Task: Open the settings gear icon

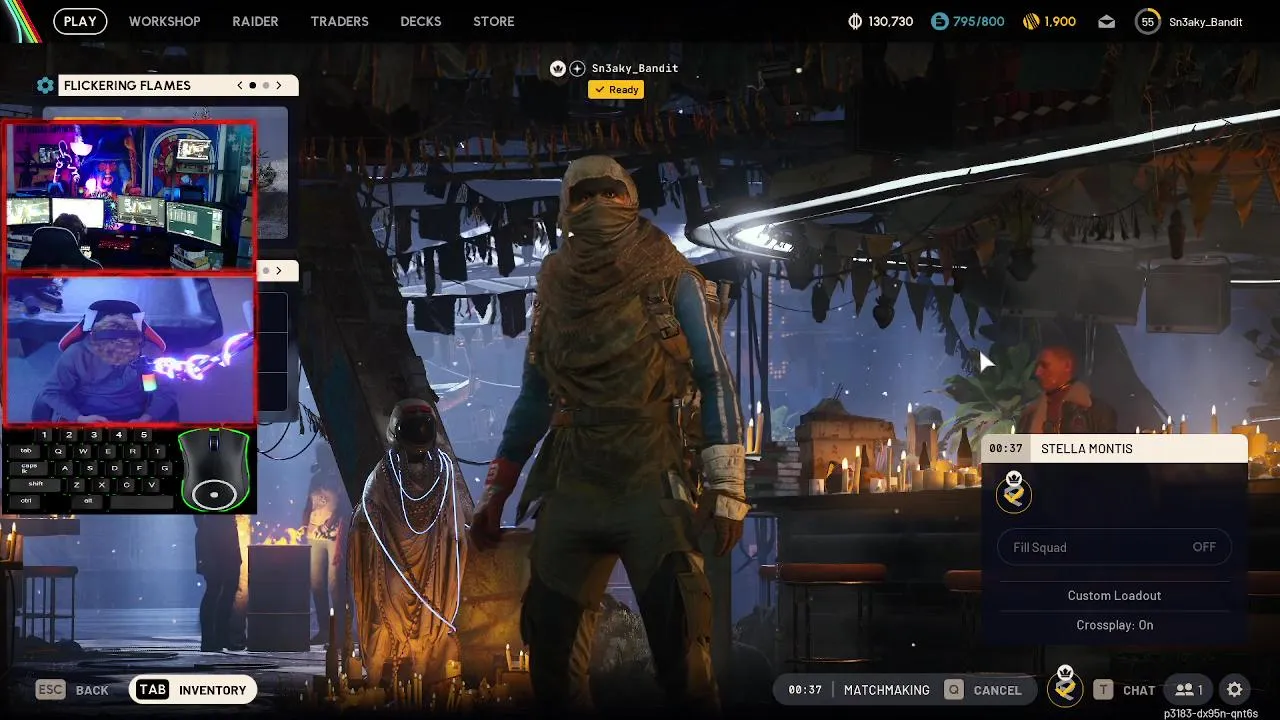Action: click(x=1235, y=689)
